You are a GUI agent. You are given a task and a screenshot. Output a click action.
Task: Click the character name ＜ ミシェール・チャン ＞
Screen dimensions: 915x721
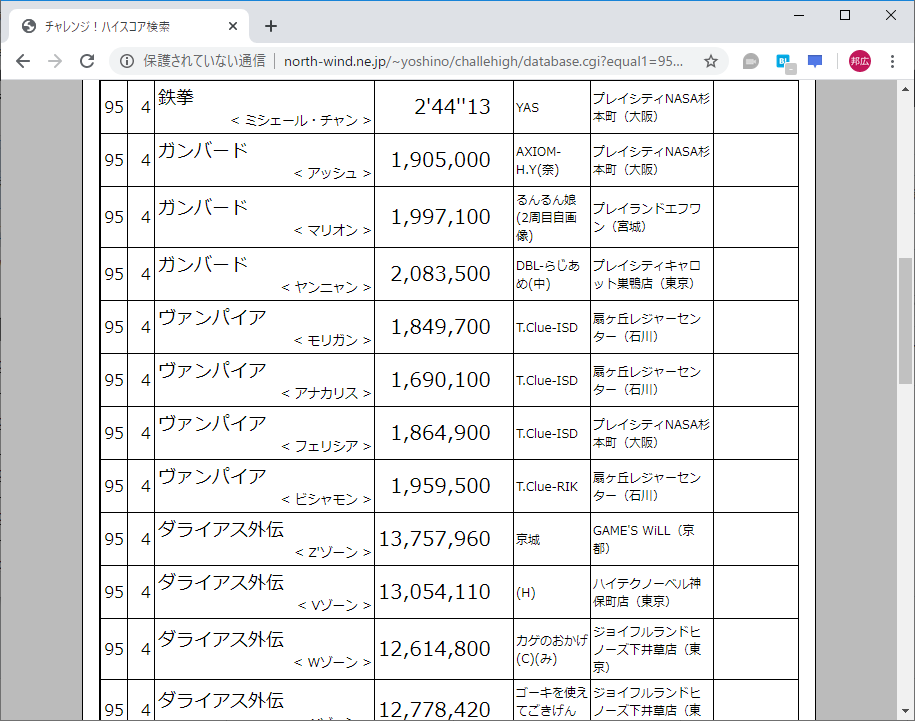301,120
